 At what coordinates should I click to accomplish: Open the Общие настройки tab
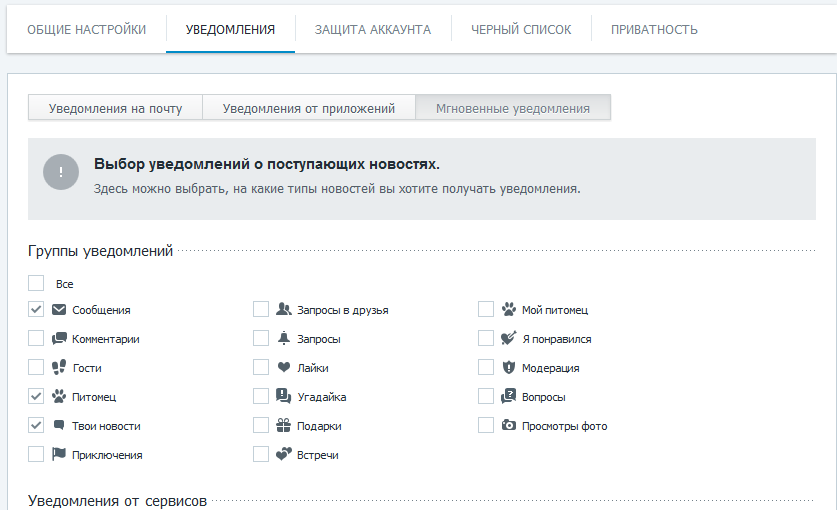coord(86,30)
